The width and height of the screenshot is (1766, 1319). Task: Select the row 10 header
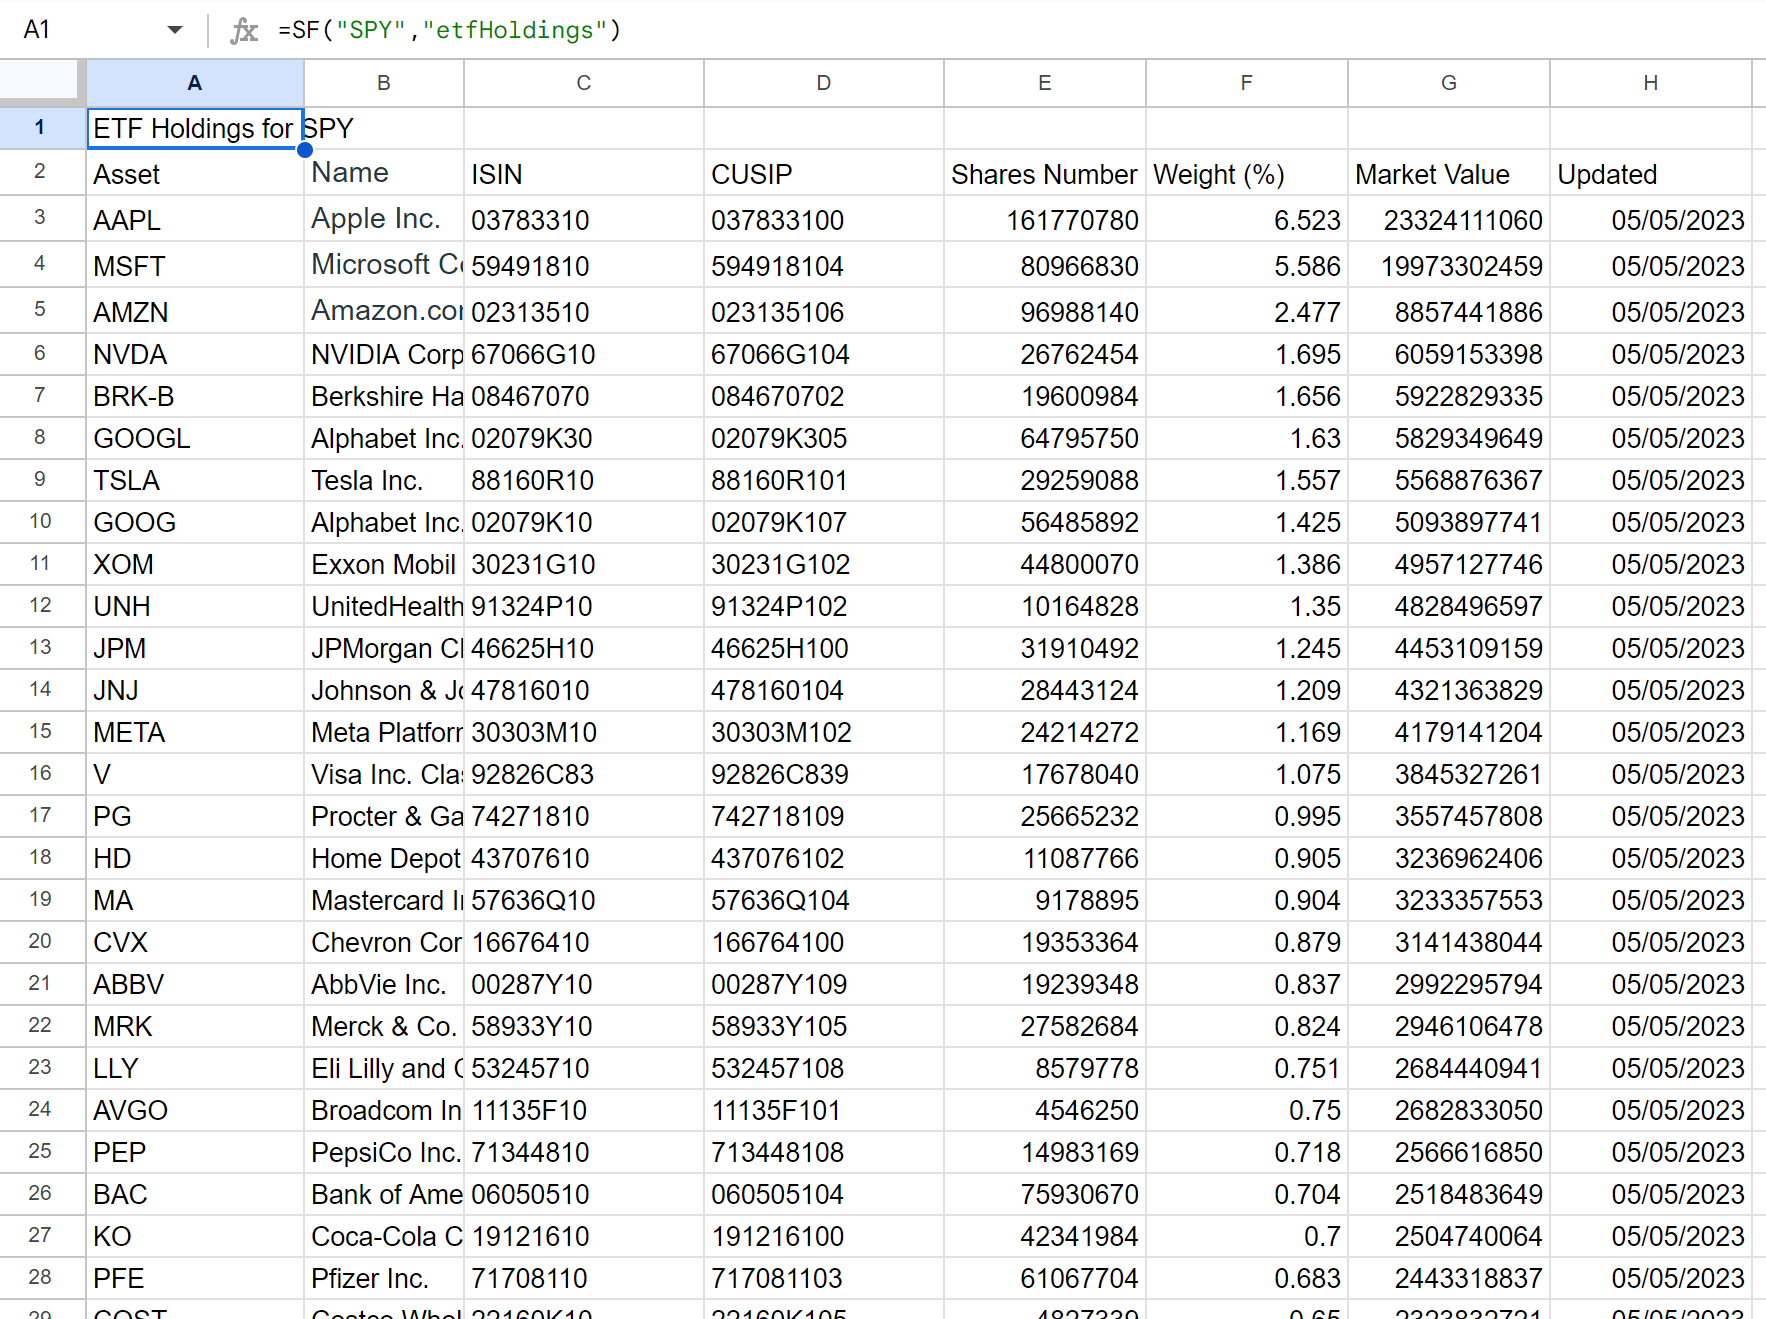[x=42, y=522]
